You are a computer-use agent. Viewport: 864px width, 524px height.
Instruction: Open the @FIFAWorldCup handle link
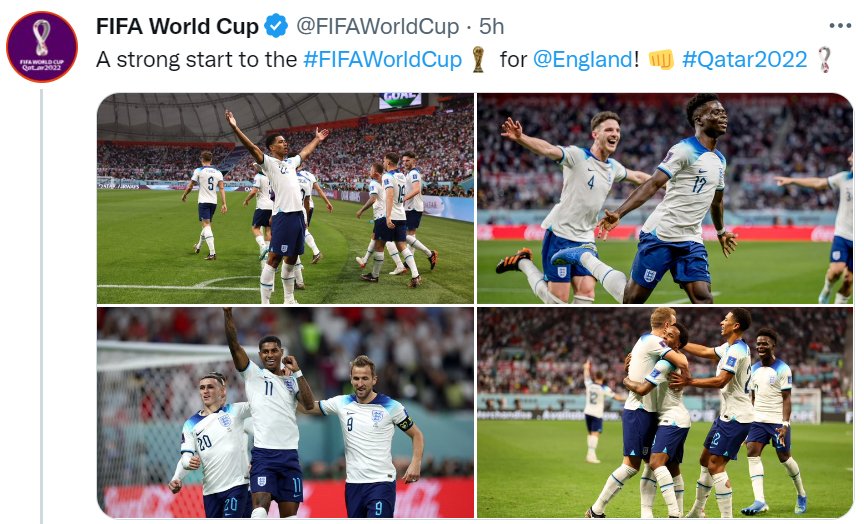tap(377, 26)
